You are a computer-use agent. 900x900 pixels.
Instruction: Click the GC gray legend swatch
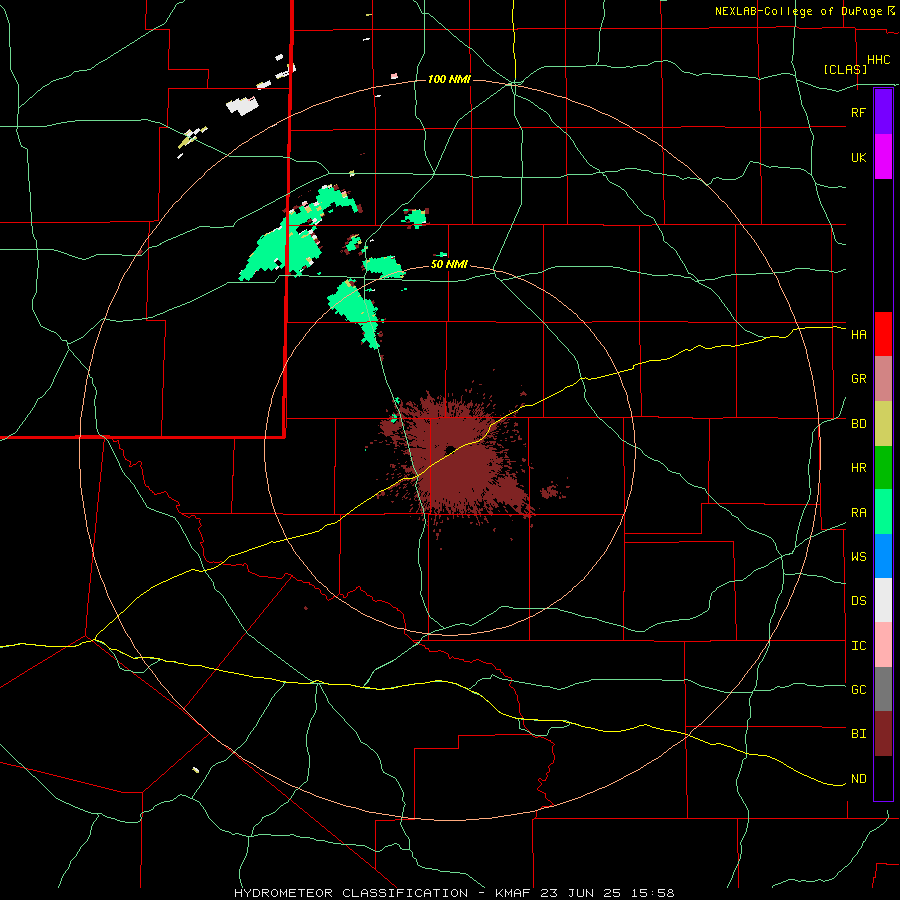883,689
